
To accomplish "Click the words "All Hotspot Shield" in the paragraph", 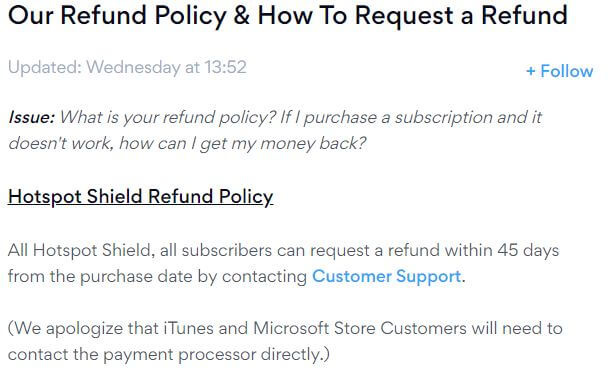I will [79, 250].
